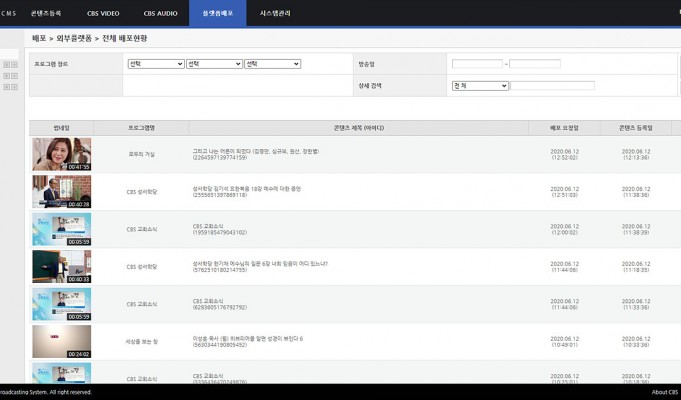Click the title 성서학당 김기석 요한복음 18강
The width and height of the screenshot is (681, 400).
point(246,189)
